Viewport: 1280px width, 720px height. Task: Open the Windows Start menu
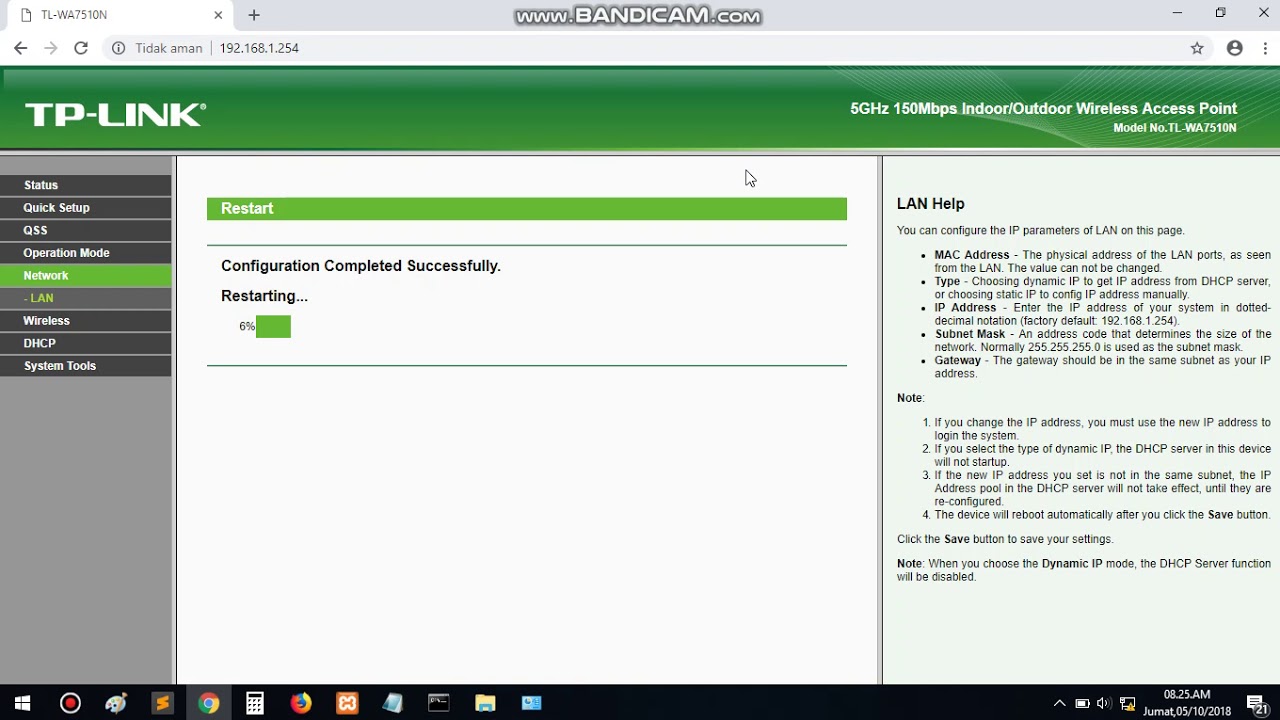[x=22, y=703]
